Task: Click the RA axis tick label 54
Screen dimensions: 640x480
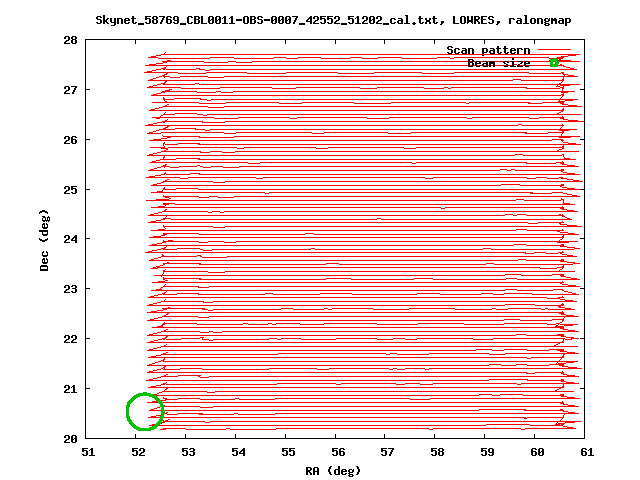Action: click(x=238, y=452)
